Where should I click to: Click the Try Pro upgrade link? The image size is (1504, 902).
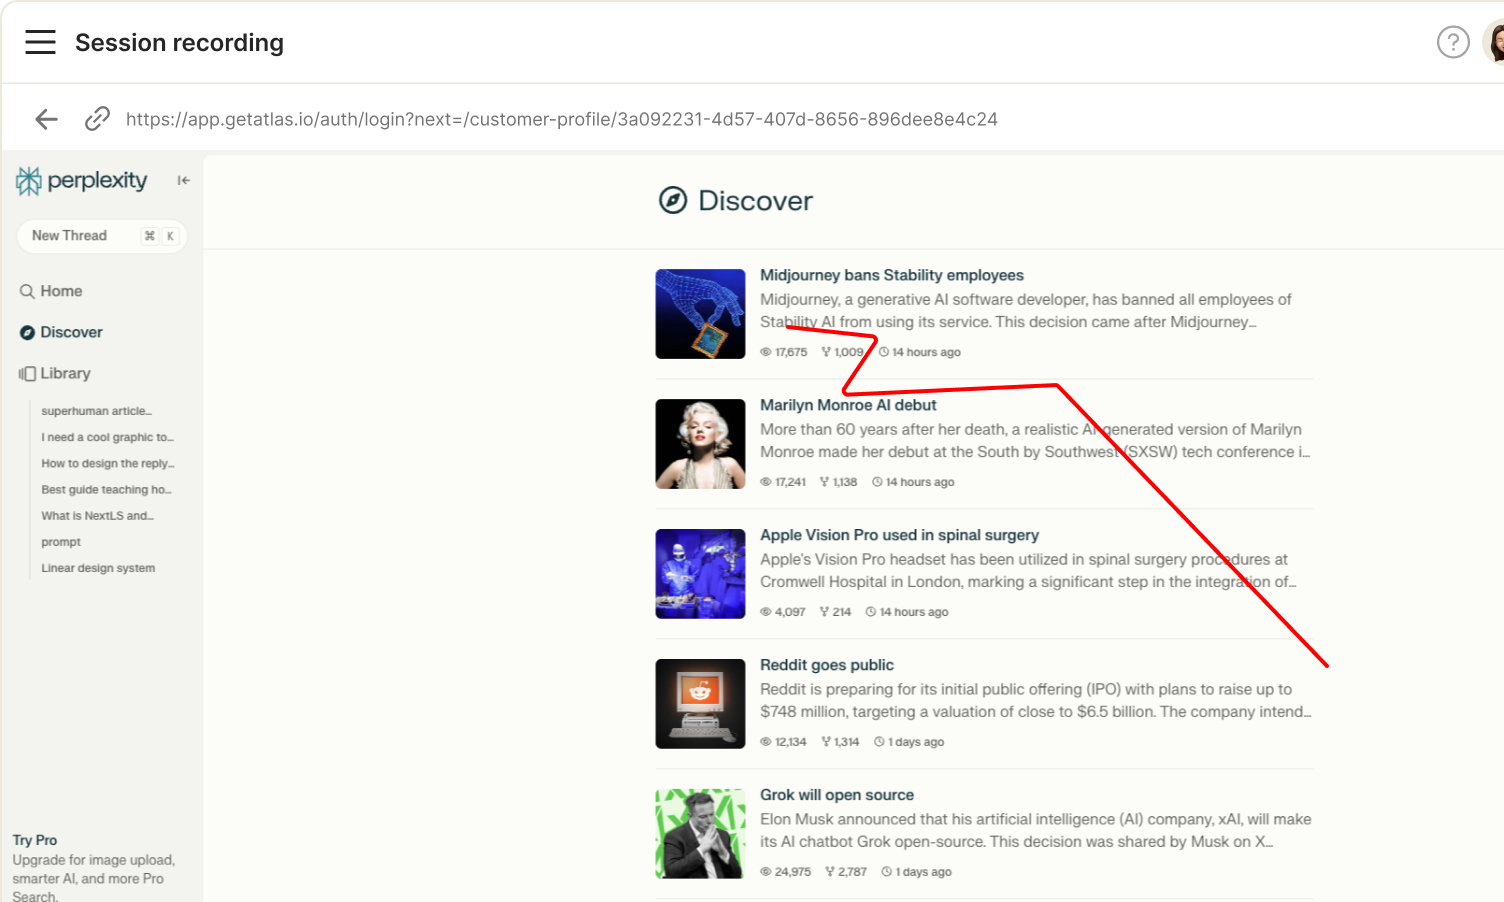pos(35,840)
